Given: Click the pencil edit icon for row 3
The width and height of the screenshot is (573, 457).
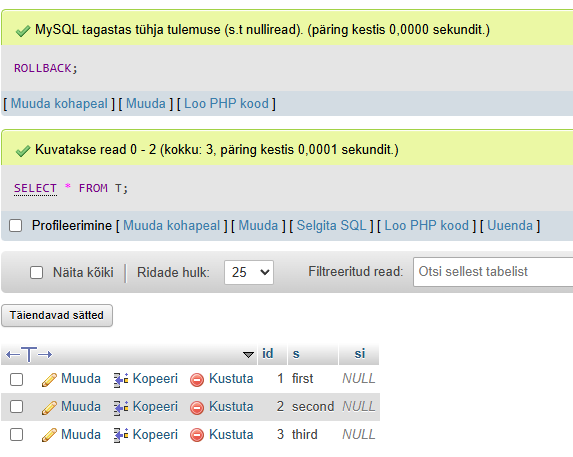Looking at the screenshot, I should (49, 435).
